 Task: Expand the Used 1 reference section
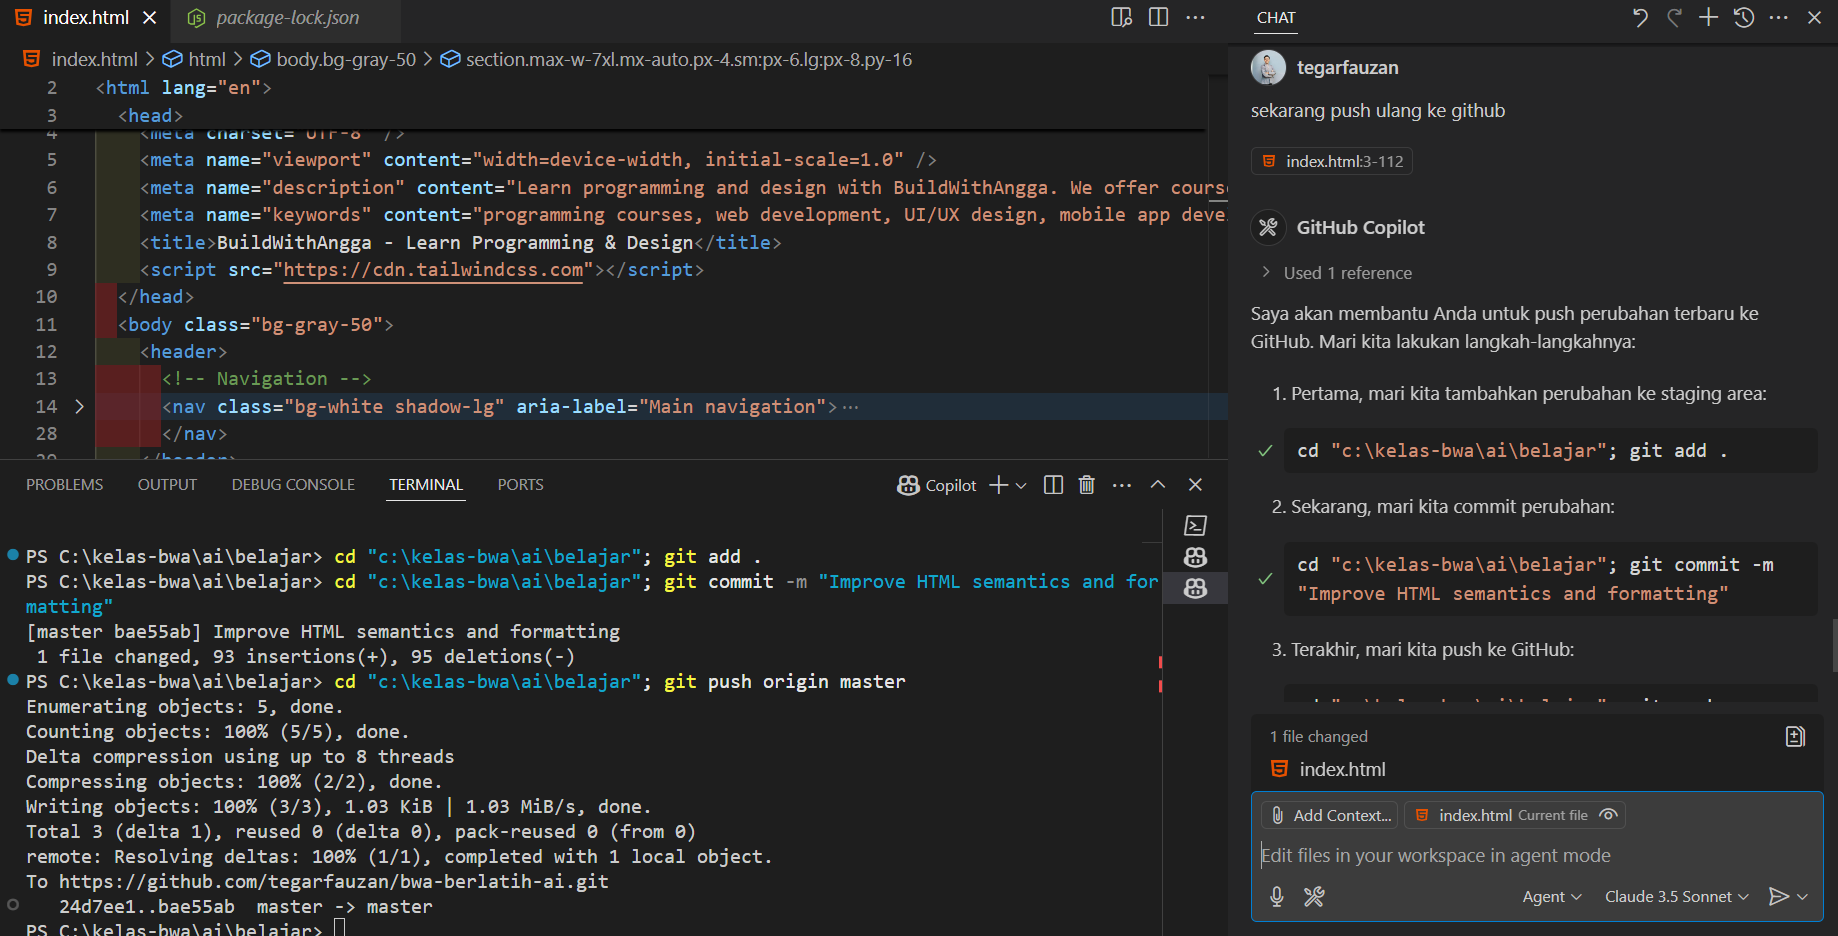pos(1336,273)
